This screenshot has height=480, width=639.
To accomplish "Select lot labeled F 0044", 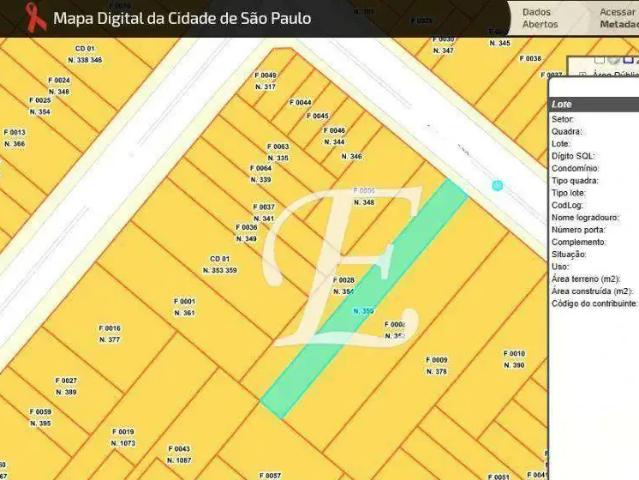I will 300,103.
